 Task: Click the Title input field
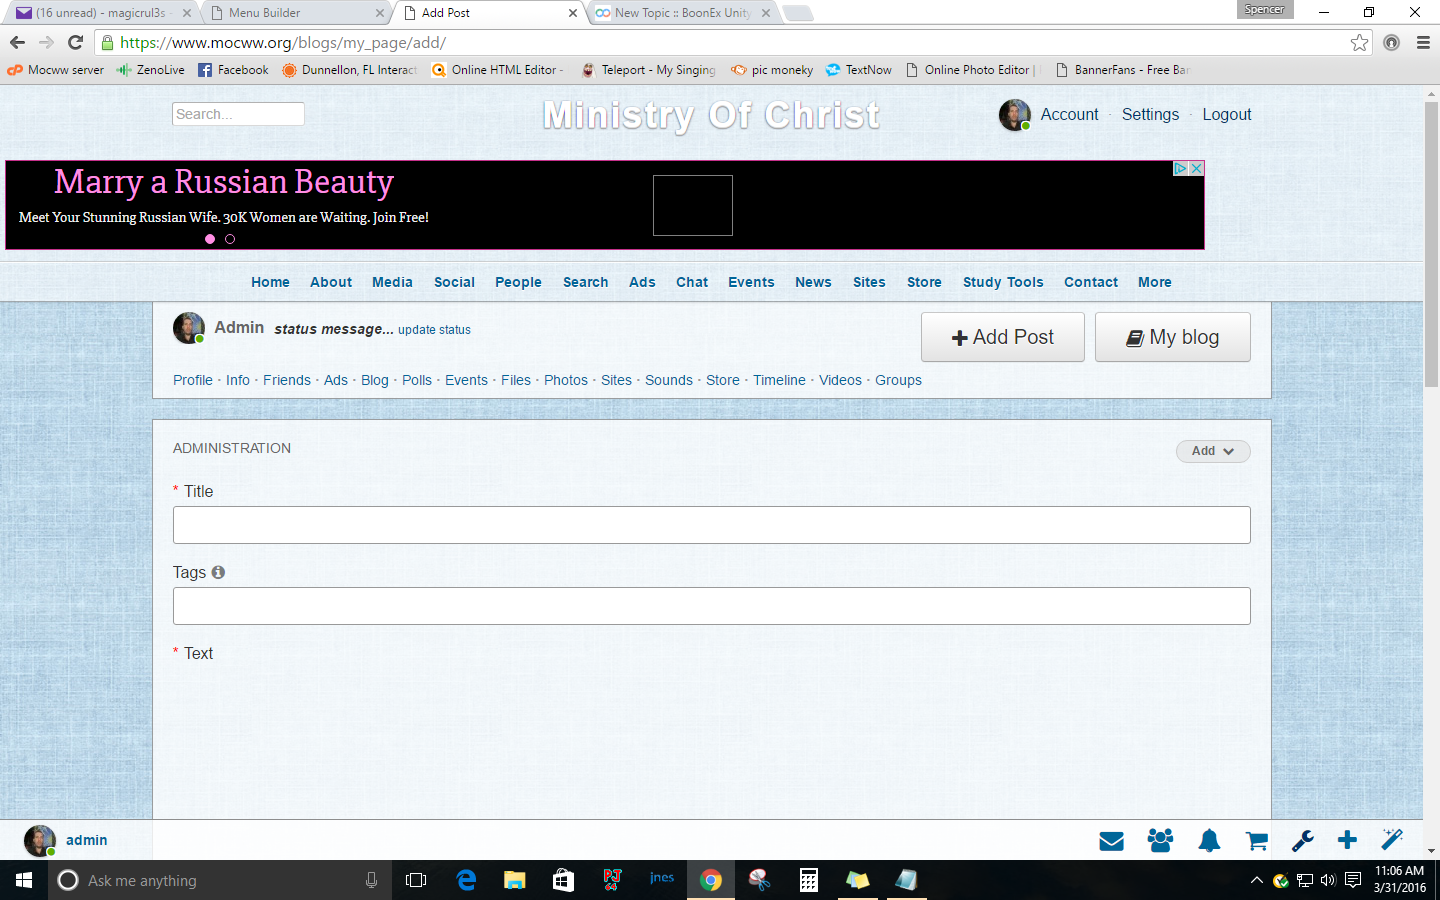(711, 525)
